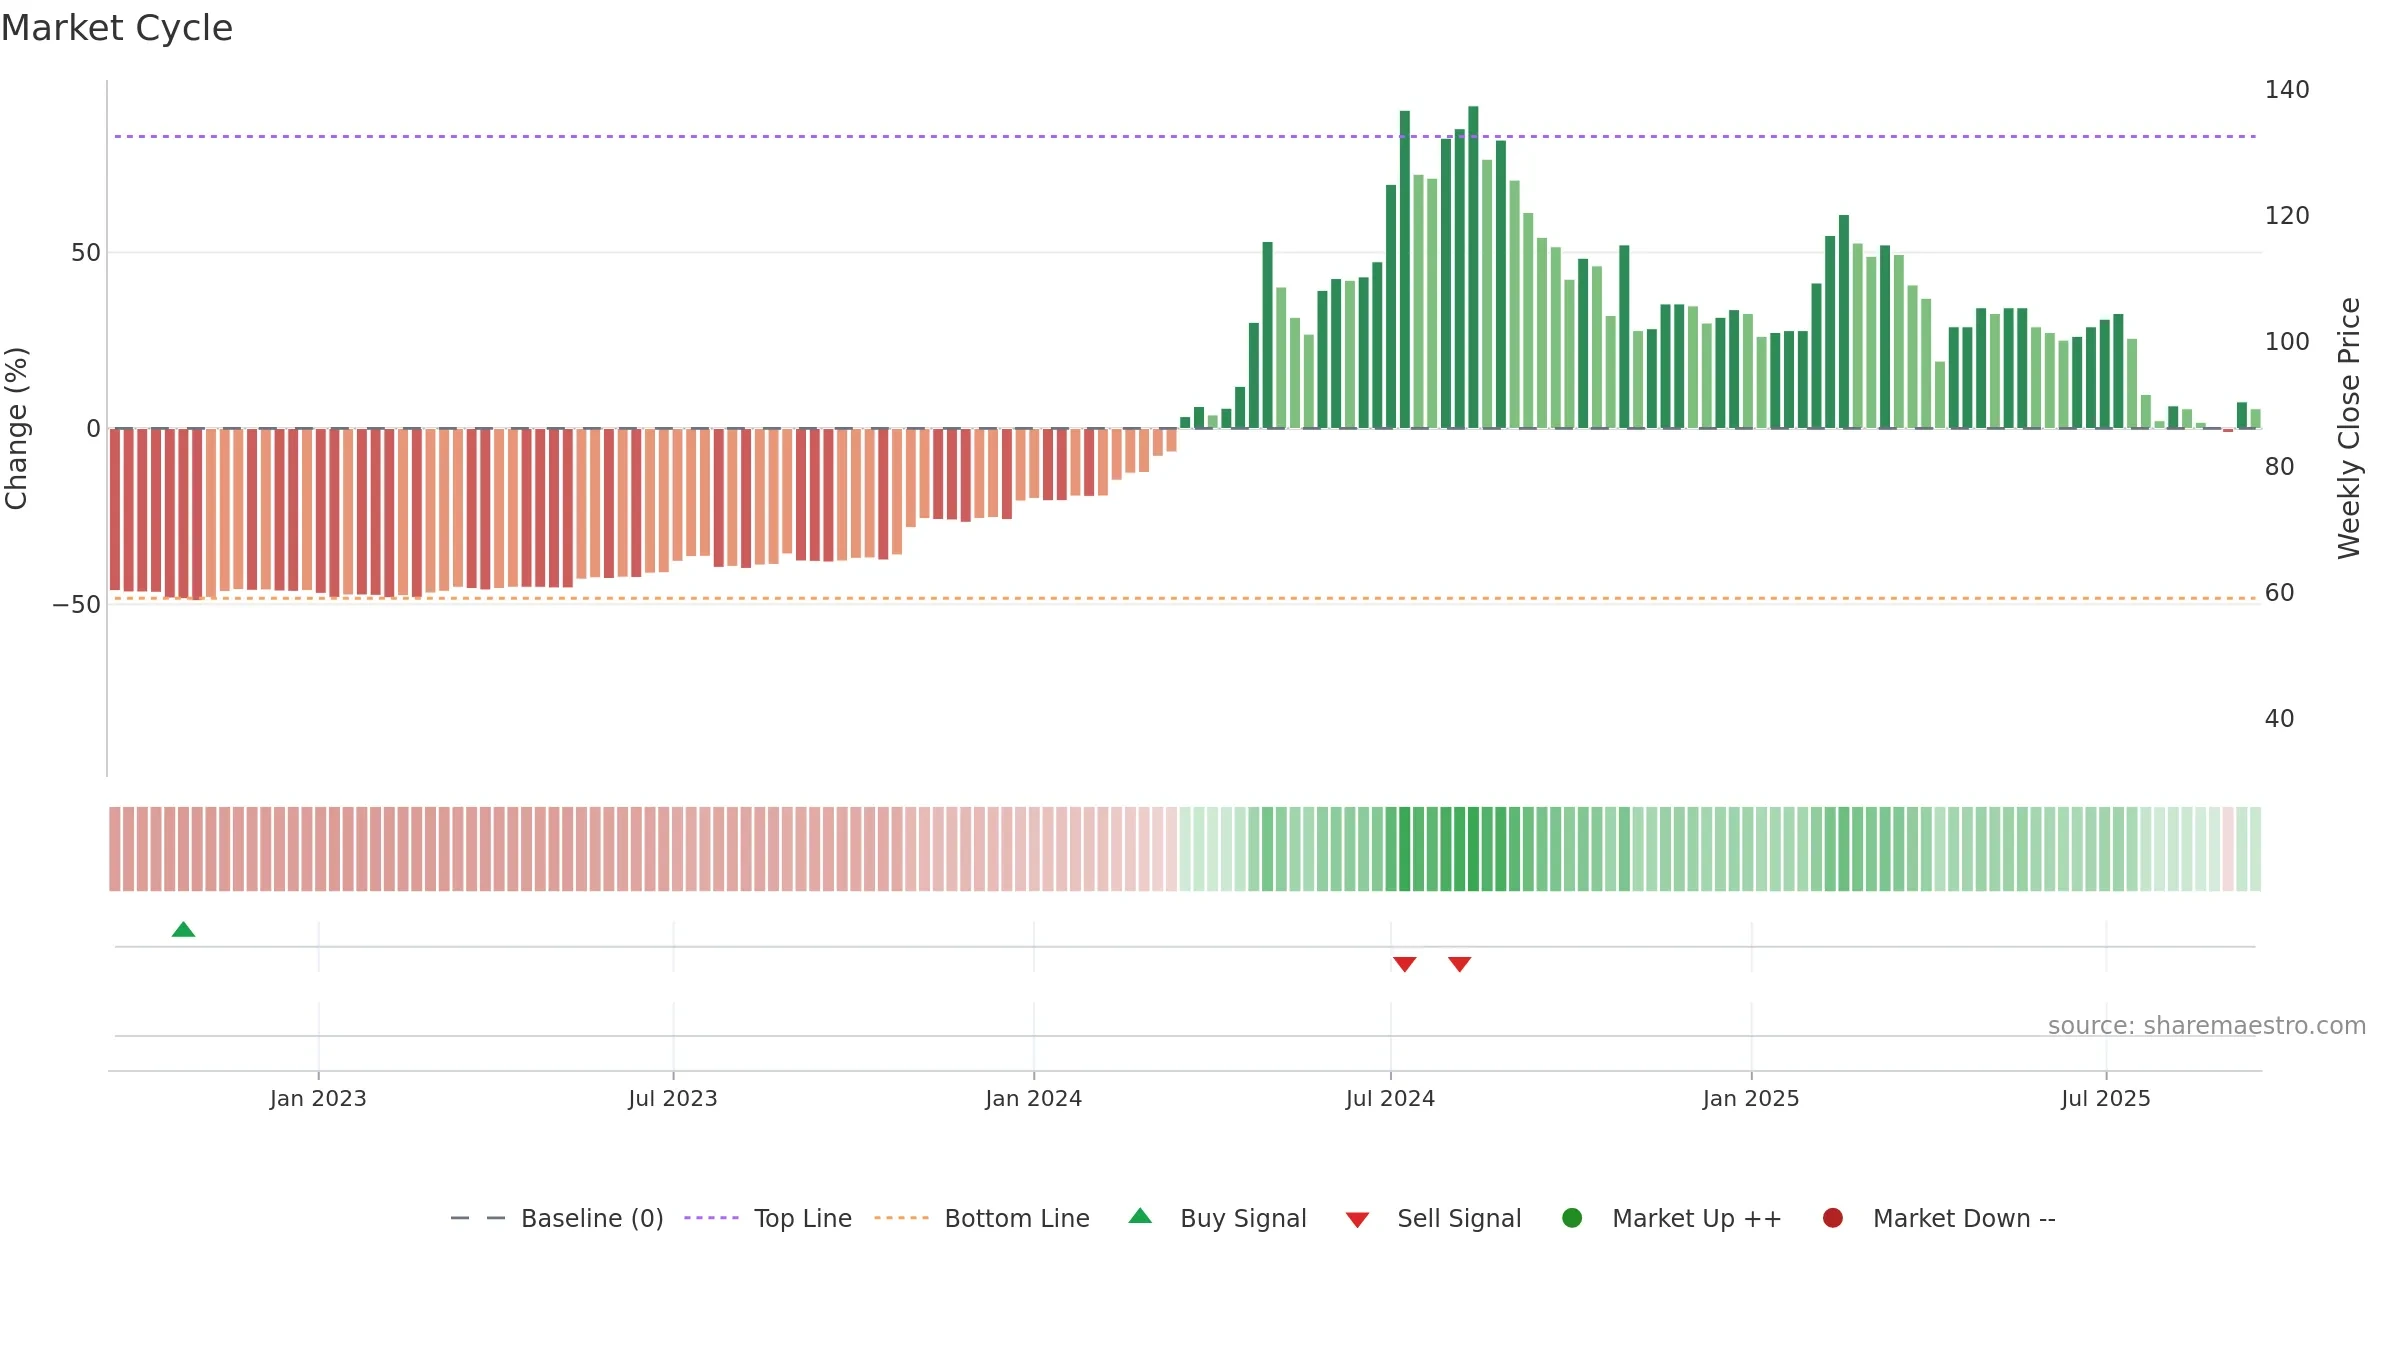Click the 60 tick on right axis
This screenshot has width=2400, height=1350.
[x=2279, y=593]
